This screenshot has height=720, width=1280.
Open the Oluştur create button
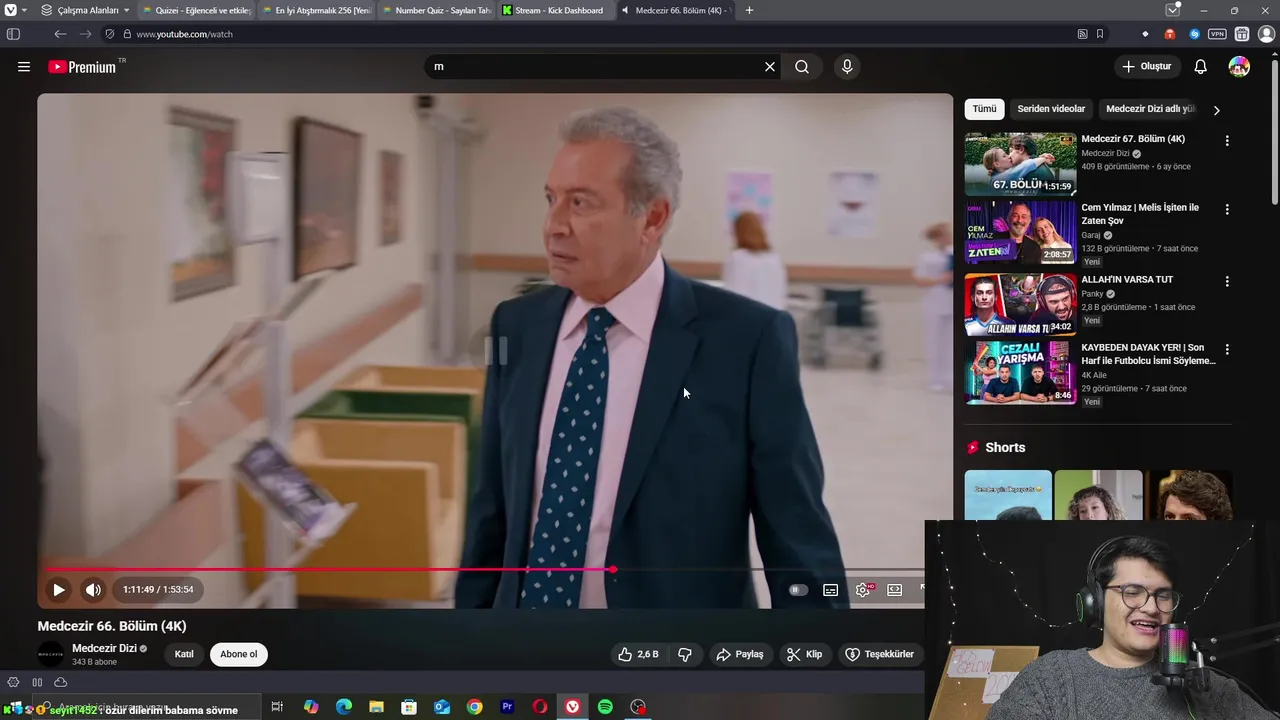1147,67
